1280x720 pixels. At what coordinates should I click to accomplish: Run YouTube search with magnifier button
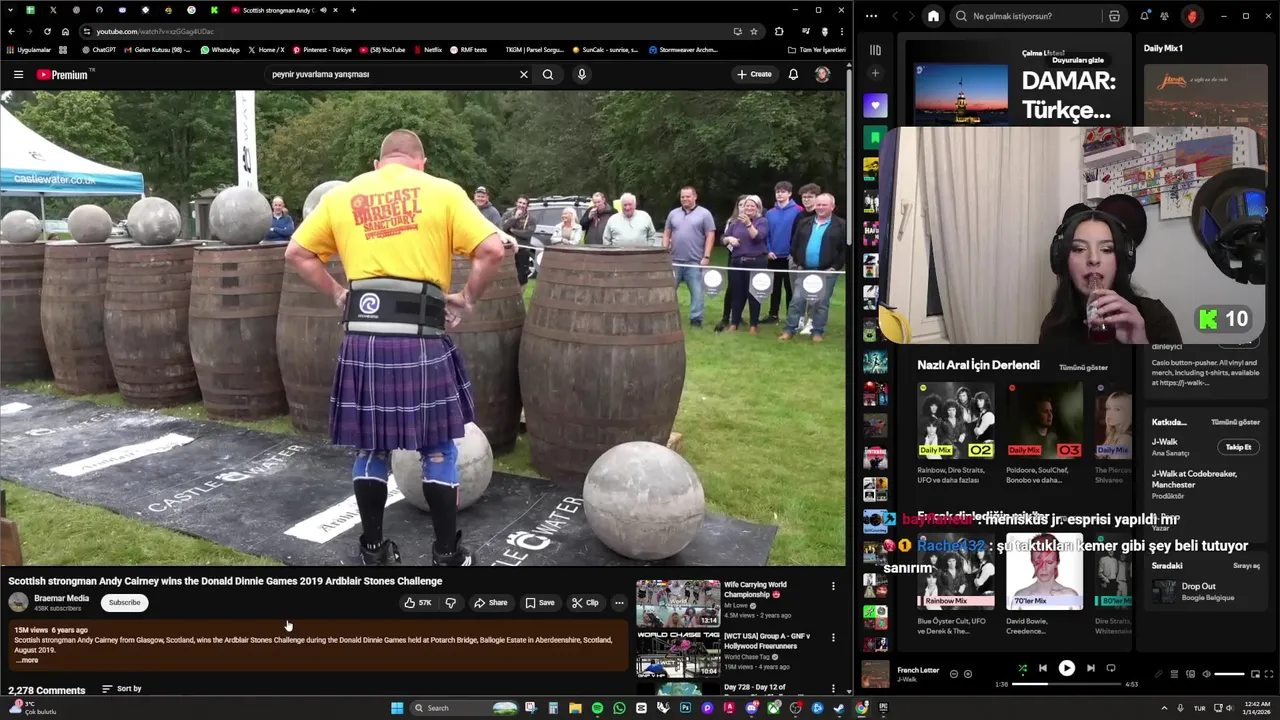pyautogui.click(x=548, y=74)
